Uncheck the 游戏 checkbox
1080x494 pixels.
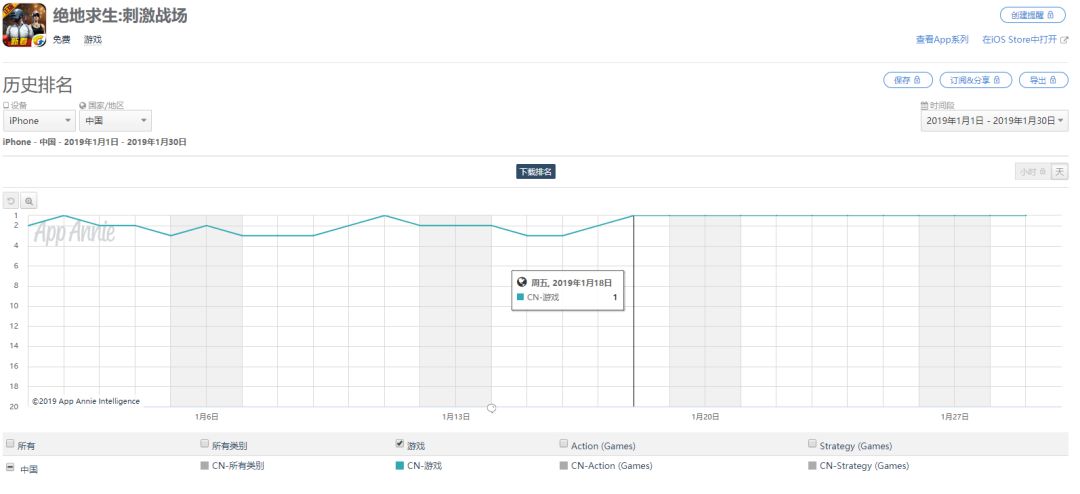[399, 444]
